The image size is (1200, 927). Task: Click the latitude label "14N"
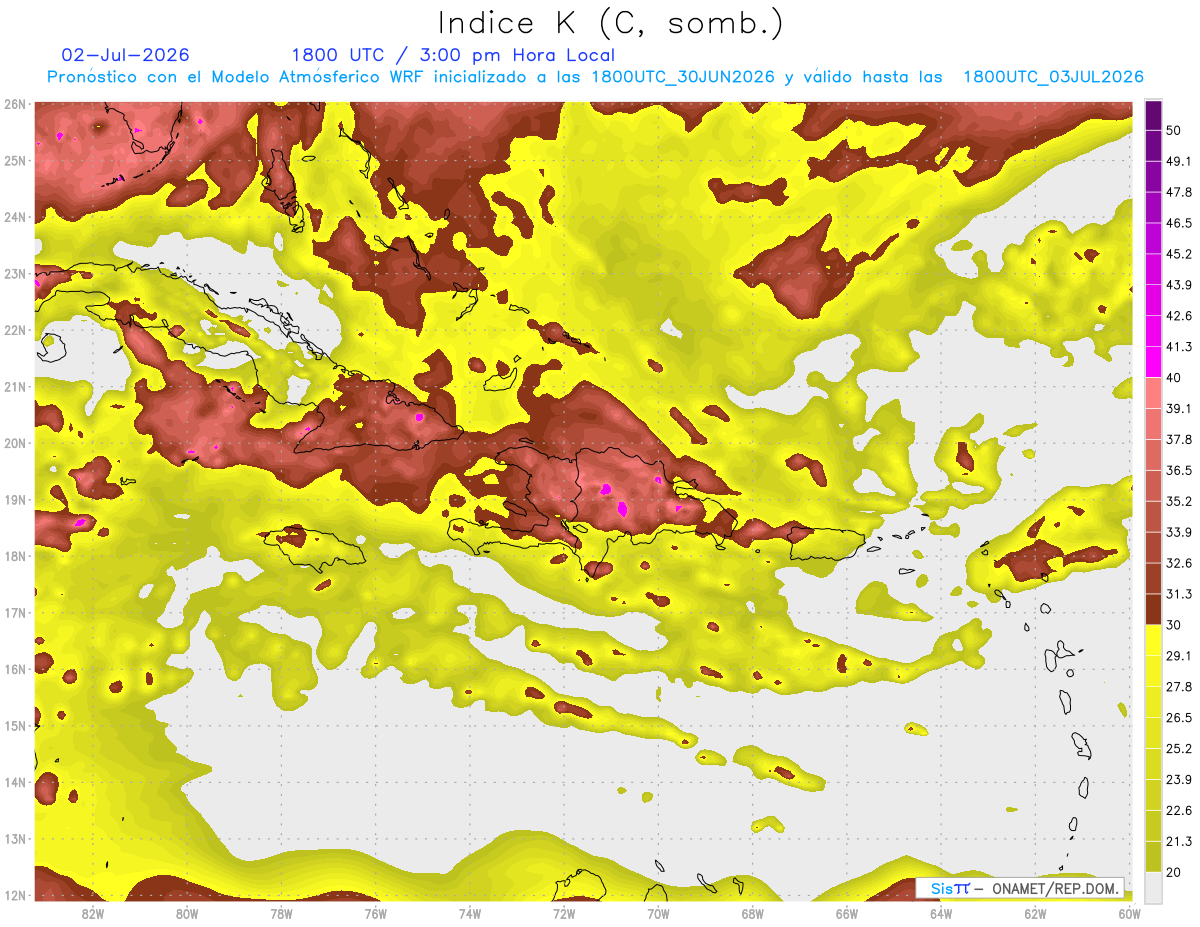click(x=14, y=782)
